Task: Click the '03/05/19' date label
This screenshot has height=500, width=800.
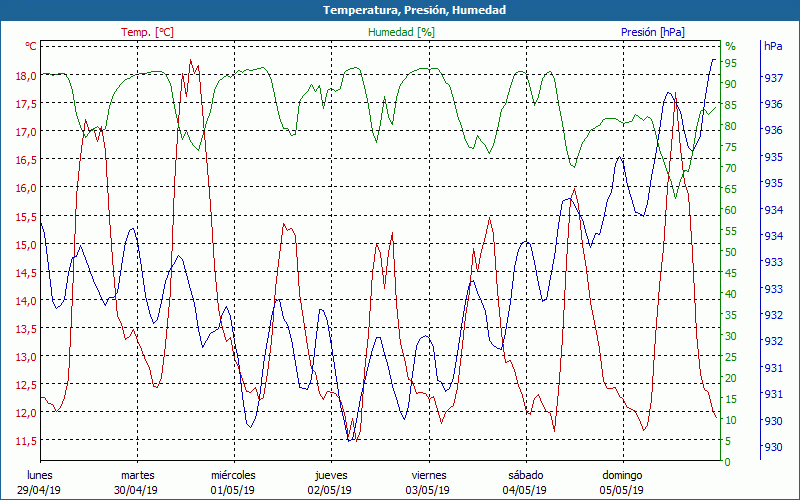Action: [x=428, y=490]
